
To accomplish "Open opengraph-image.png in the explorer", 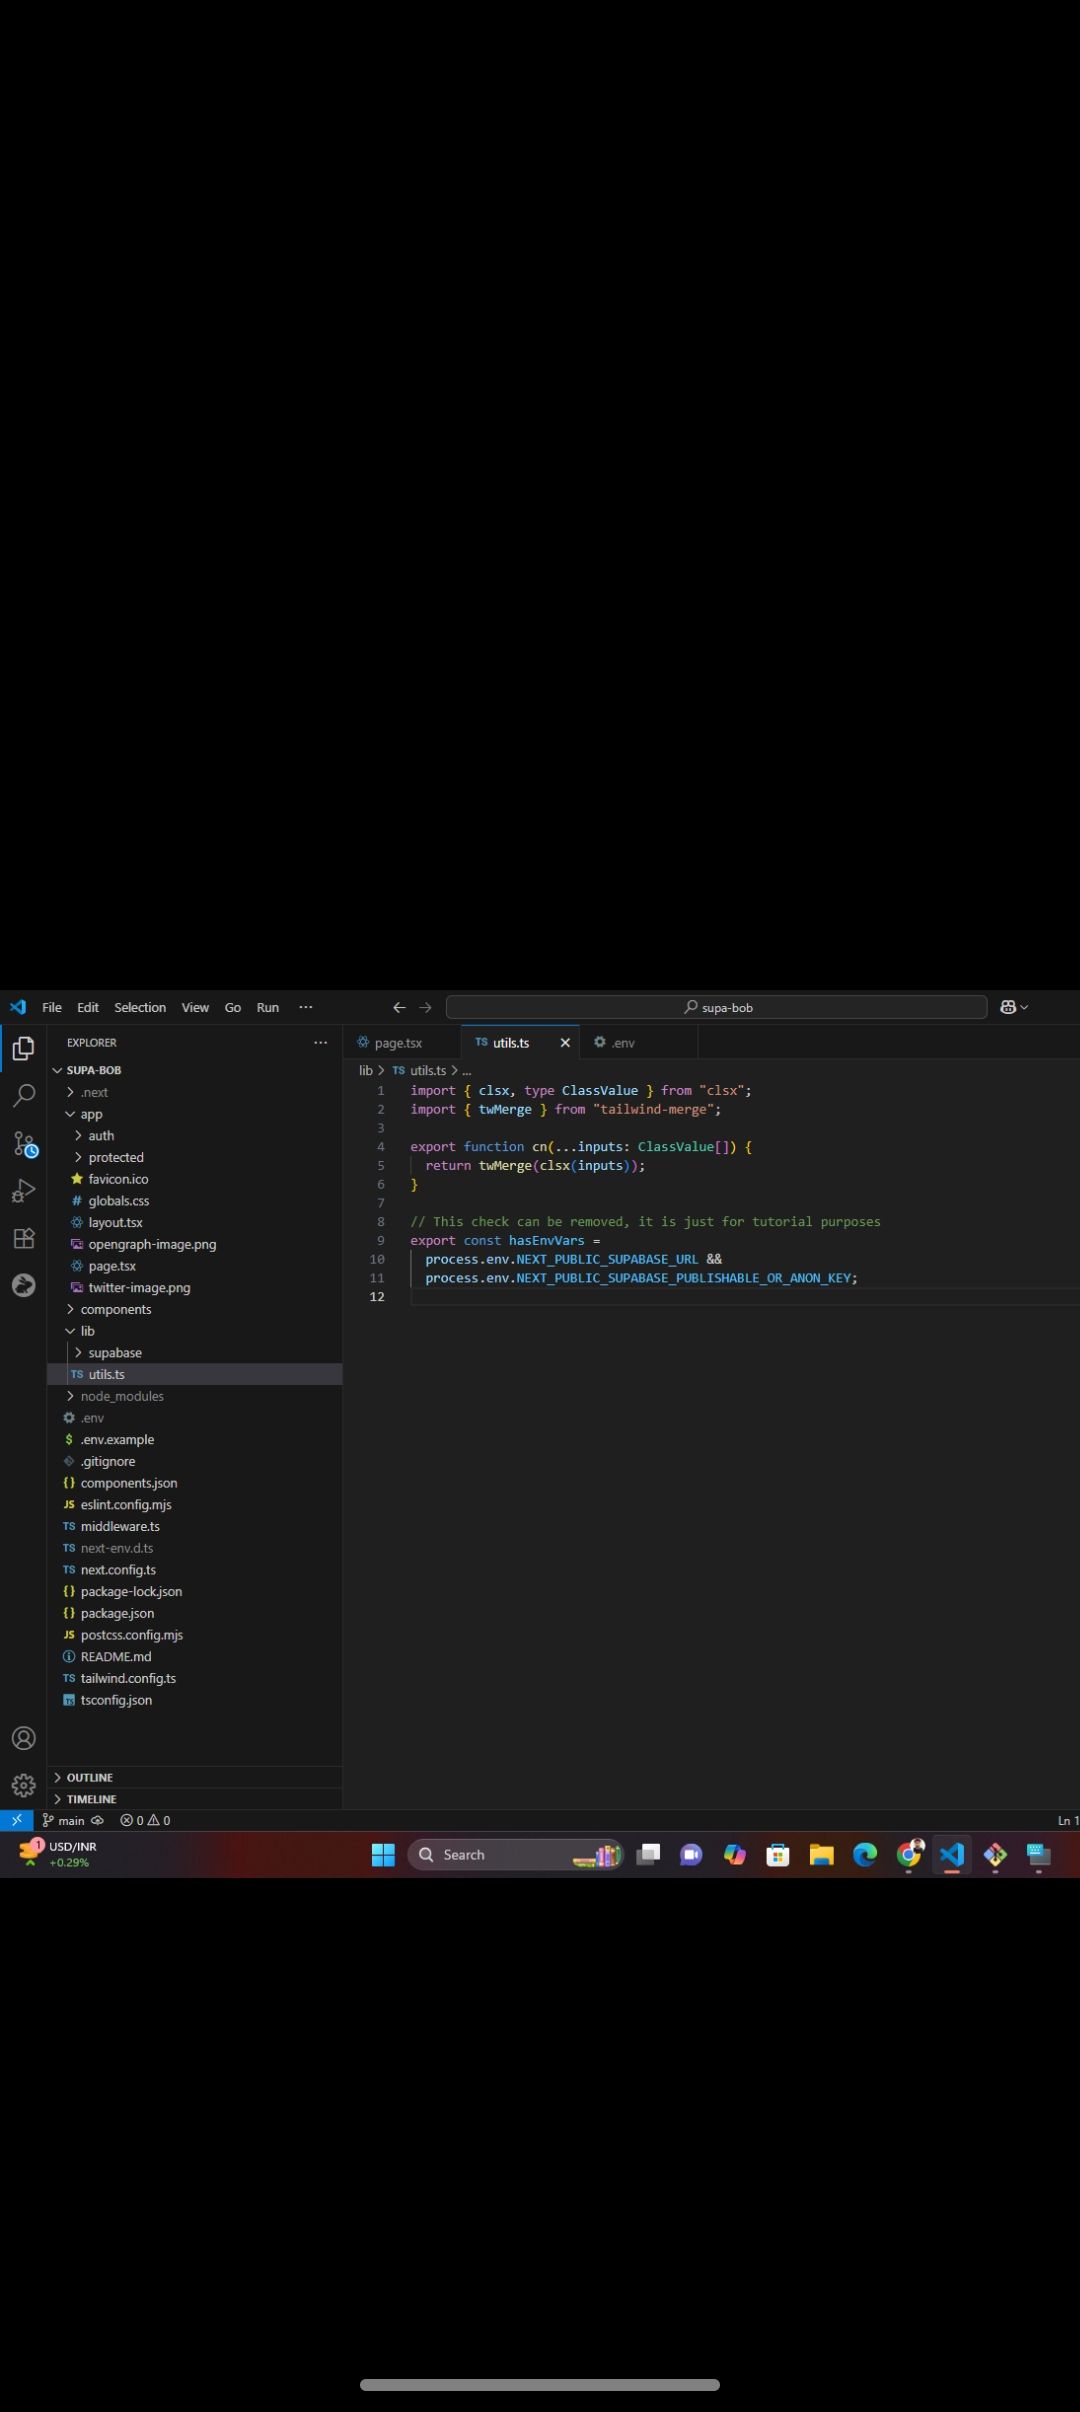I will tap(152, 1244).
